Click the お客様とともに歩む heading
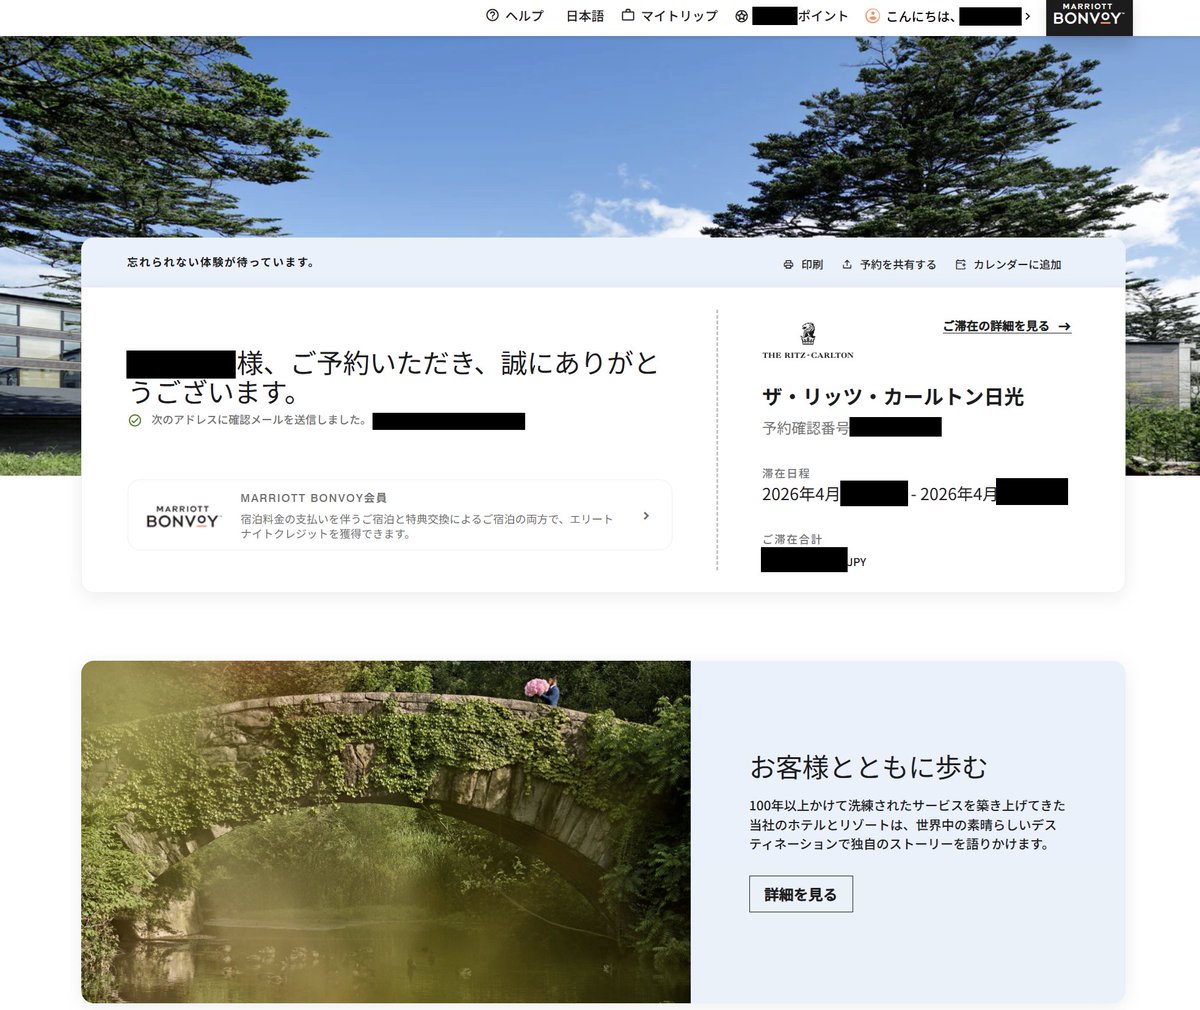1200x1010 pixels. pyautogui.click(x=868, y=767)
